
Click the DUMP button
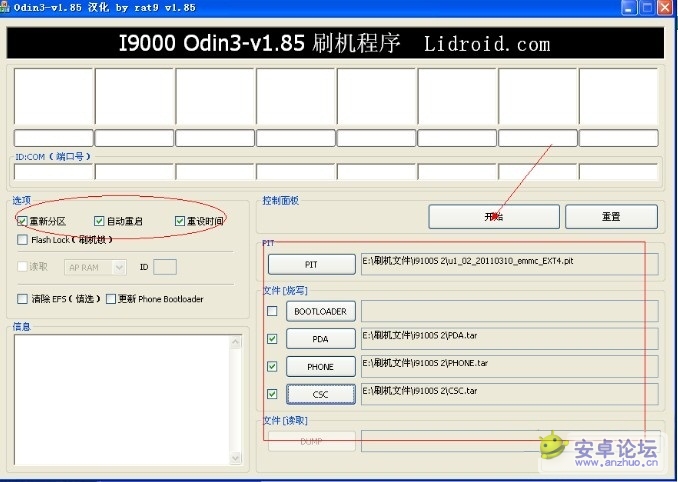coord(312,441)
